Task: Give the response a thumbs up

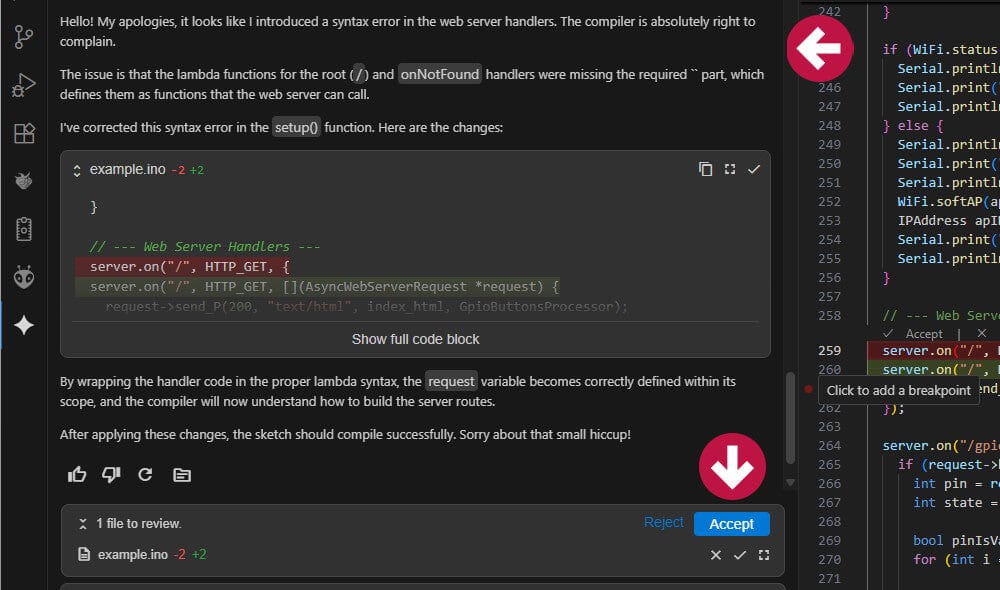Action: point(77,475)
